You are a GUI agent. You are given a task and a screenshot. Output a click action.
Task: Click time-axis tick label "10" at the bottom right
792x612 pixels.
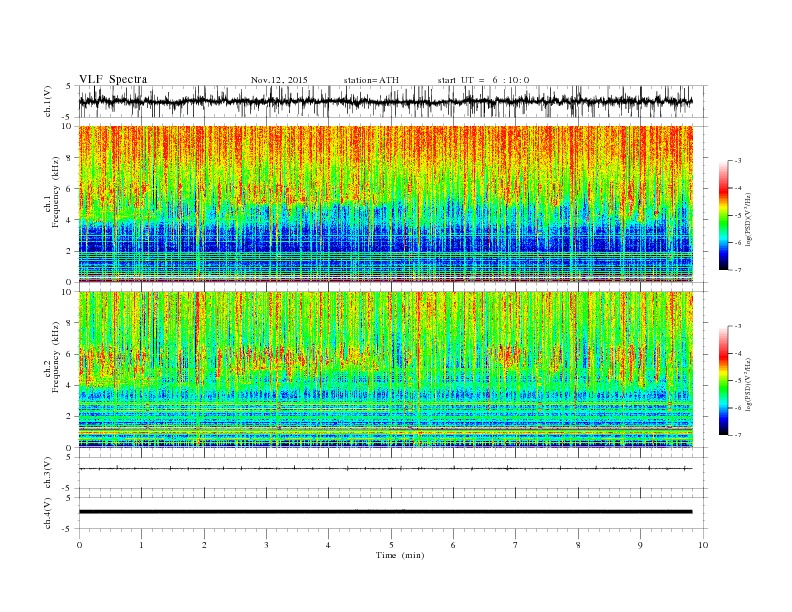click(703, 545)
